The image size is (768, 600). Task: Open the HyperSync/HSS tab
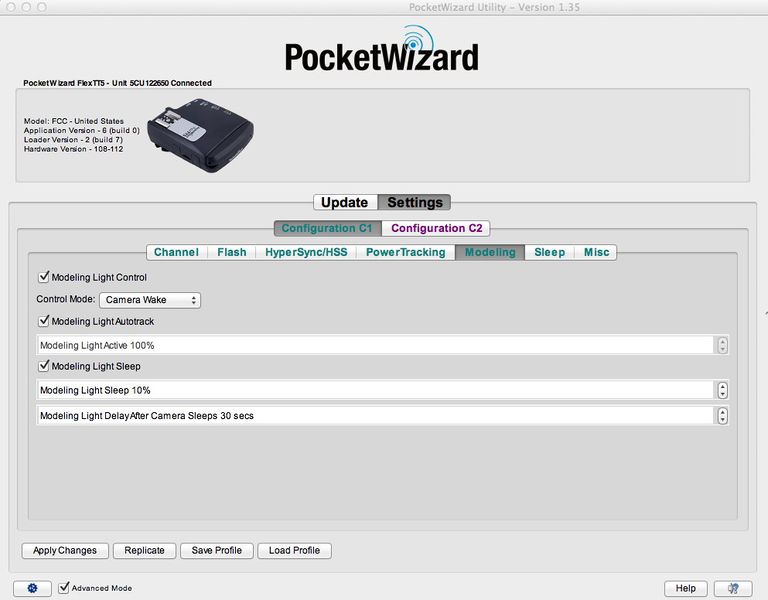(306, 252)
